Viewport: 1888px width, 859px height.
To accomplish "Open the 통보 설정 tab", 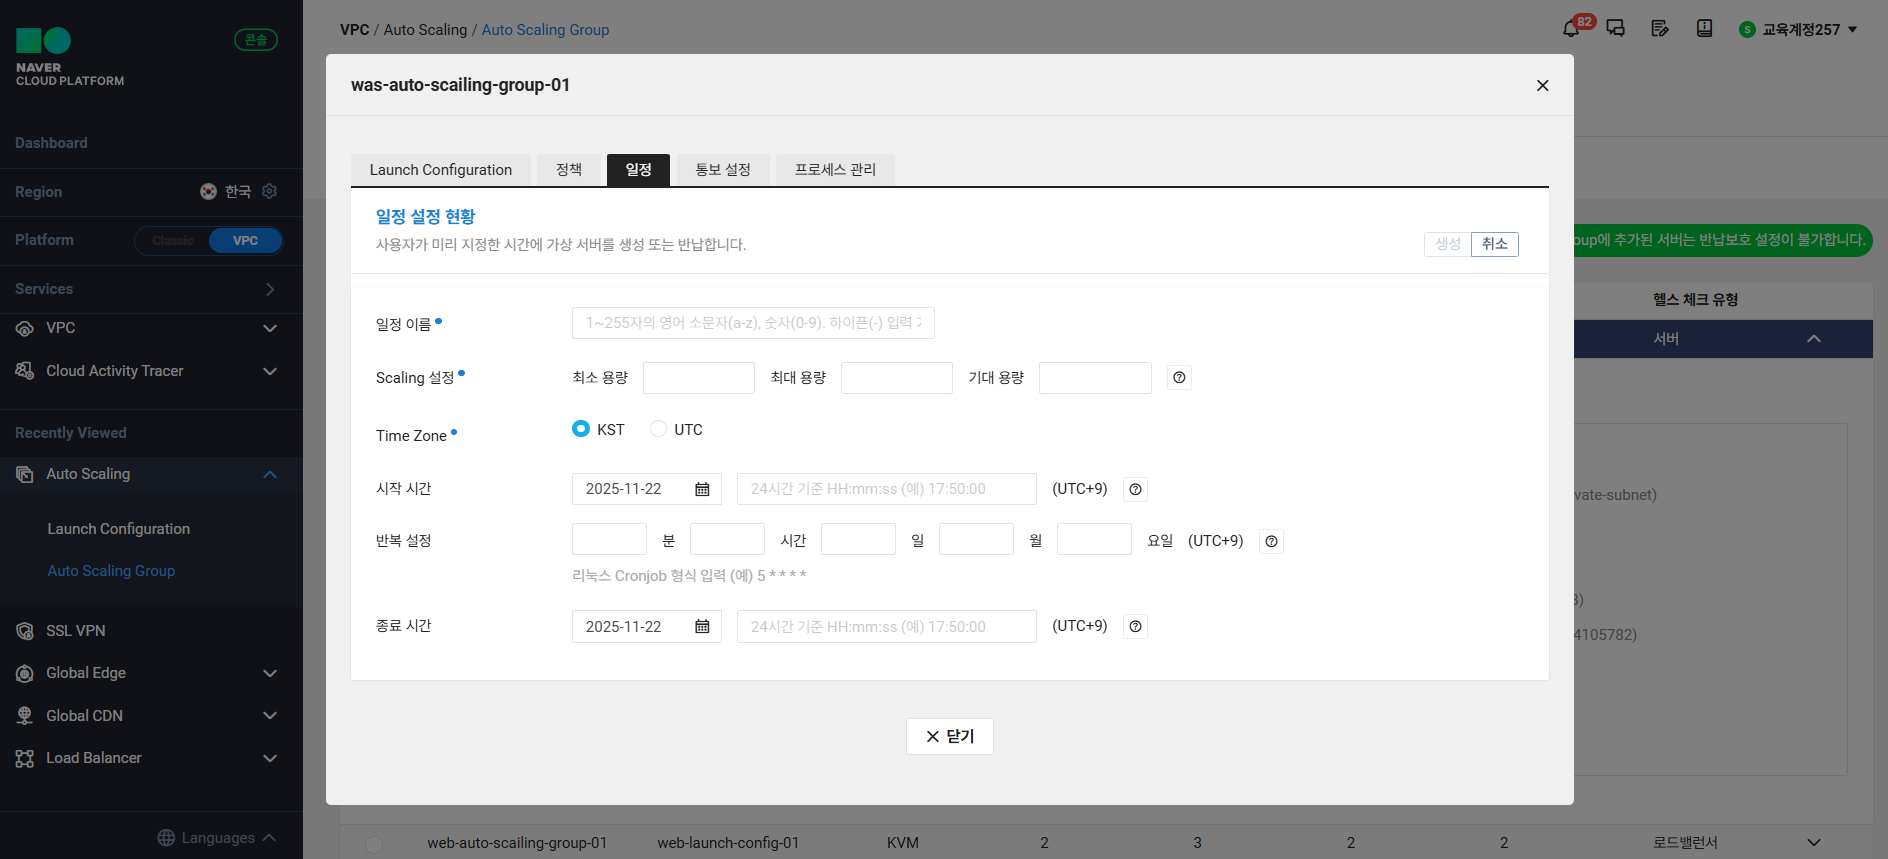I will [723, 170].
